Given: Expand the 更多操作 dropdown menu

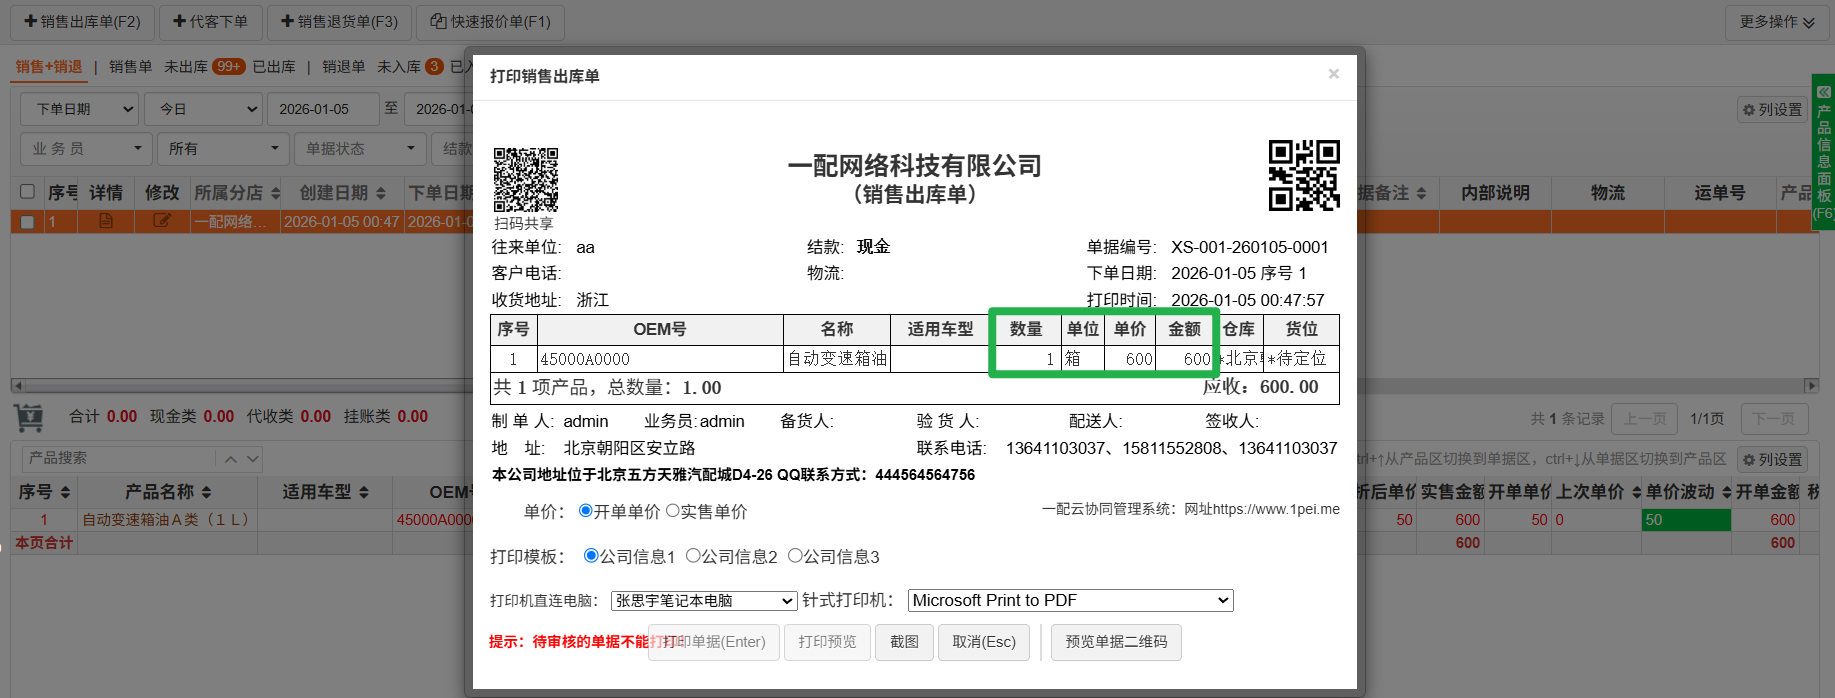Looking at the screenshot, I should click(x=1776, y=22).
